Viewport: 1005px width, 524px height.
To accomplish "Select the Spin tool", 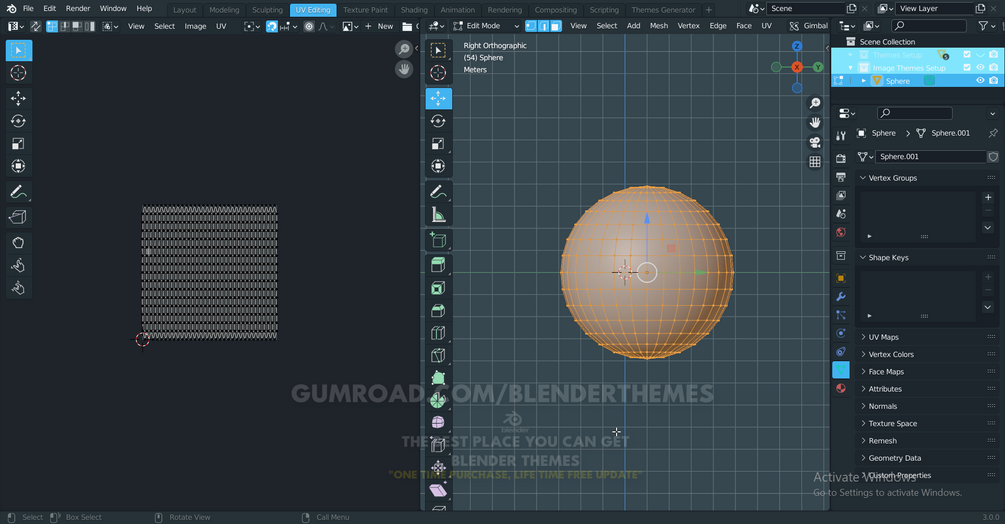I will 438,400.
